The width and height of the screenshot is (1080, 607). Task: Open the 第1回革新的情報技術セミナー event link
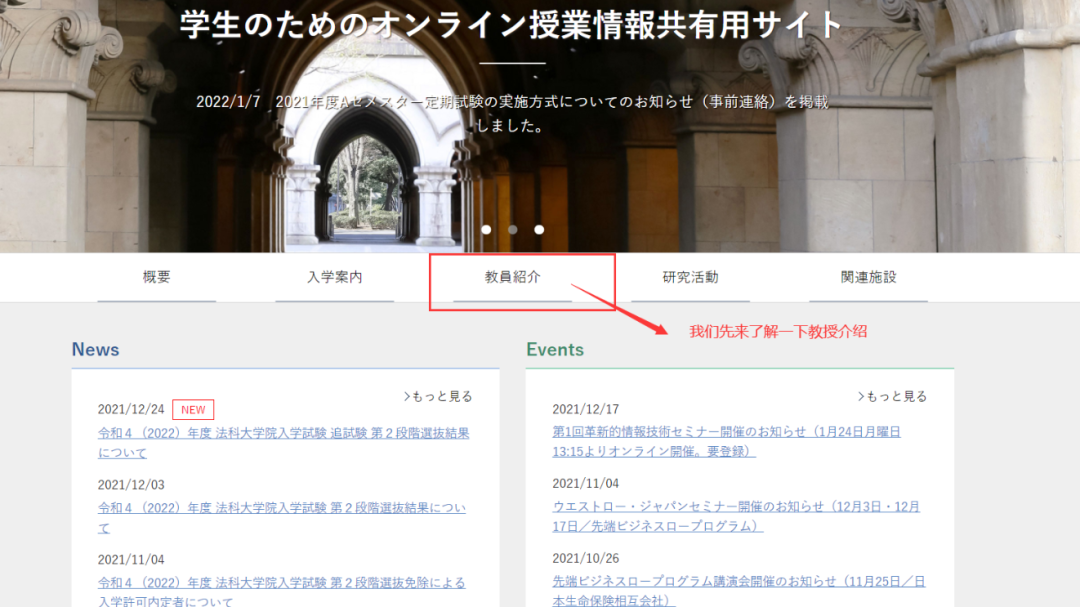point(727,441)
